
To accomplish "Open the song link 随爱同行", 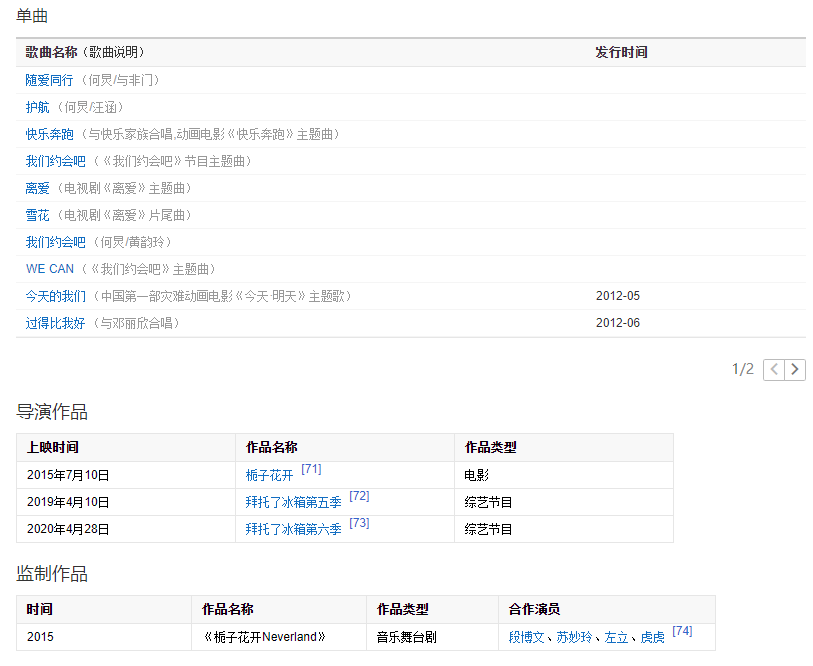I will pyautogui.click(x=50, y=80).
